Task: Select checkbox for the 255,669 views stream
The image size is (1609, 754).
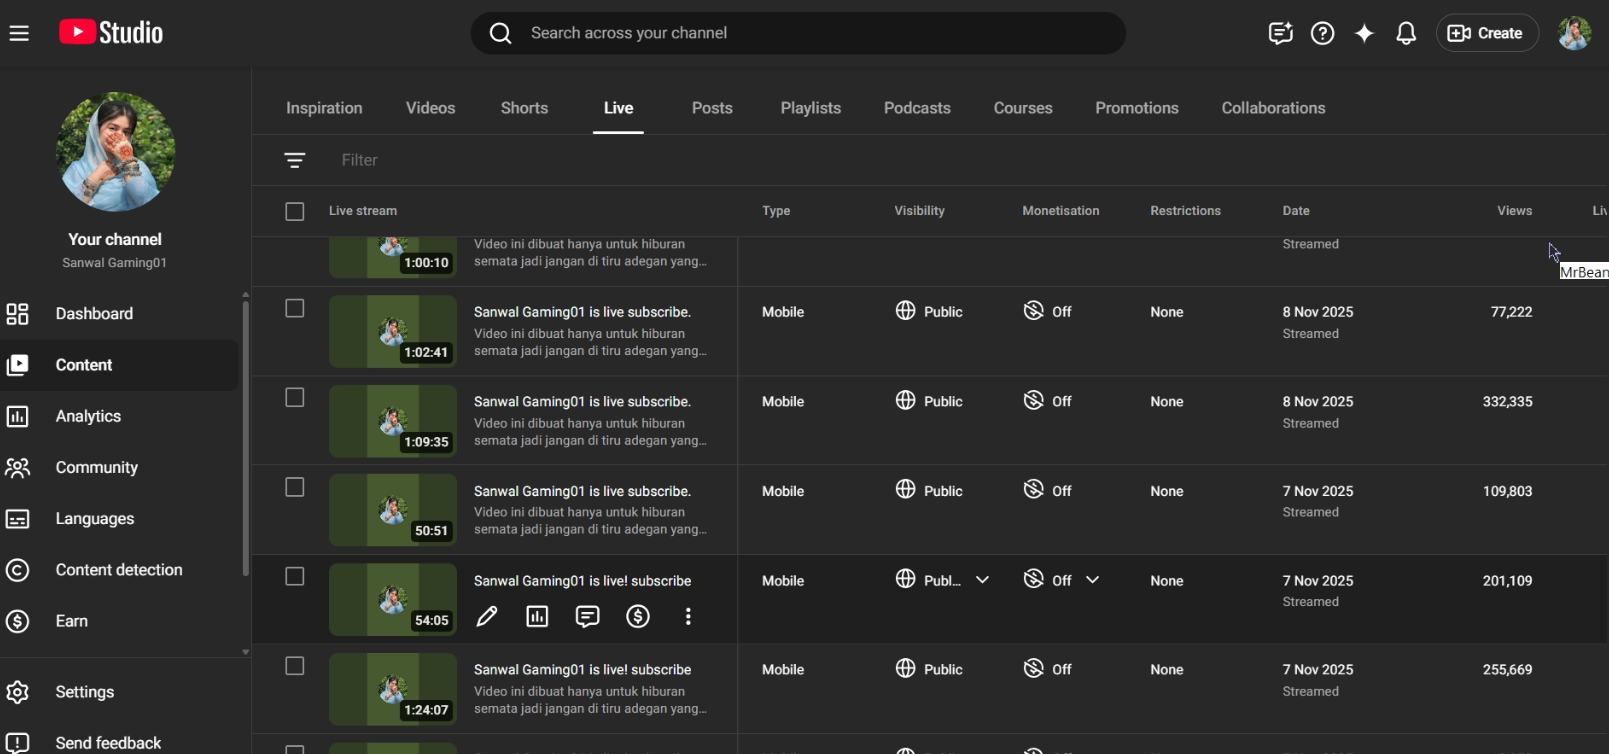Action: pyautogui.click(x=294, y=666)
